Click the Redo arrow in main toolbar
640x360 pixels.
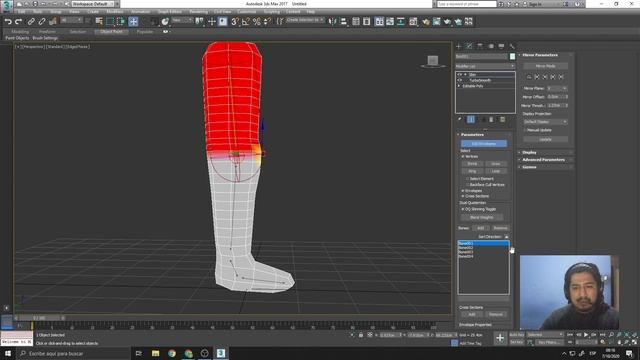18,21
